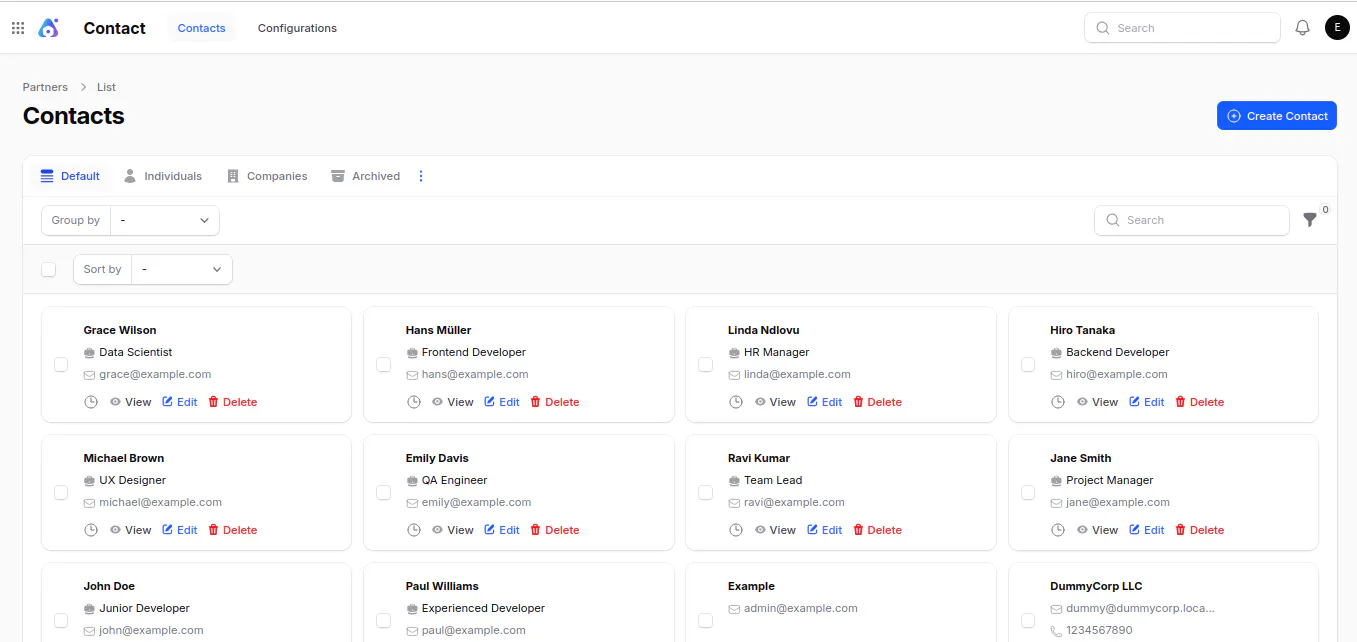Click the clock activity icon on Grace Wilson card

tap(91, 402)
